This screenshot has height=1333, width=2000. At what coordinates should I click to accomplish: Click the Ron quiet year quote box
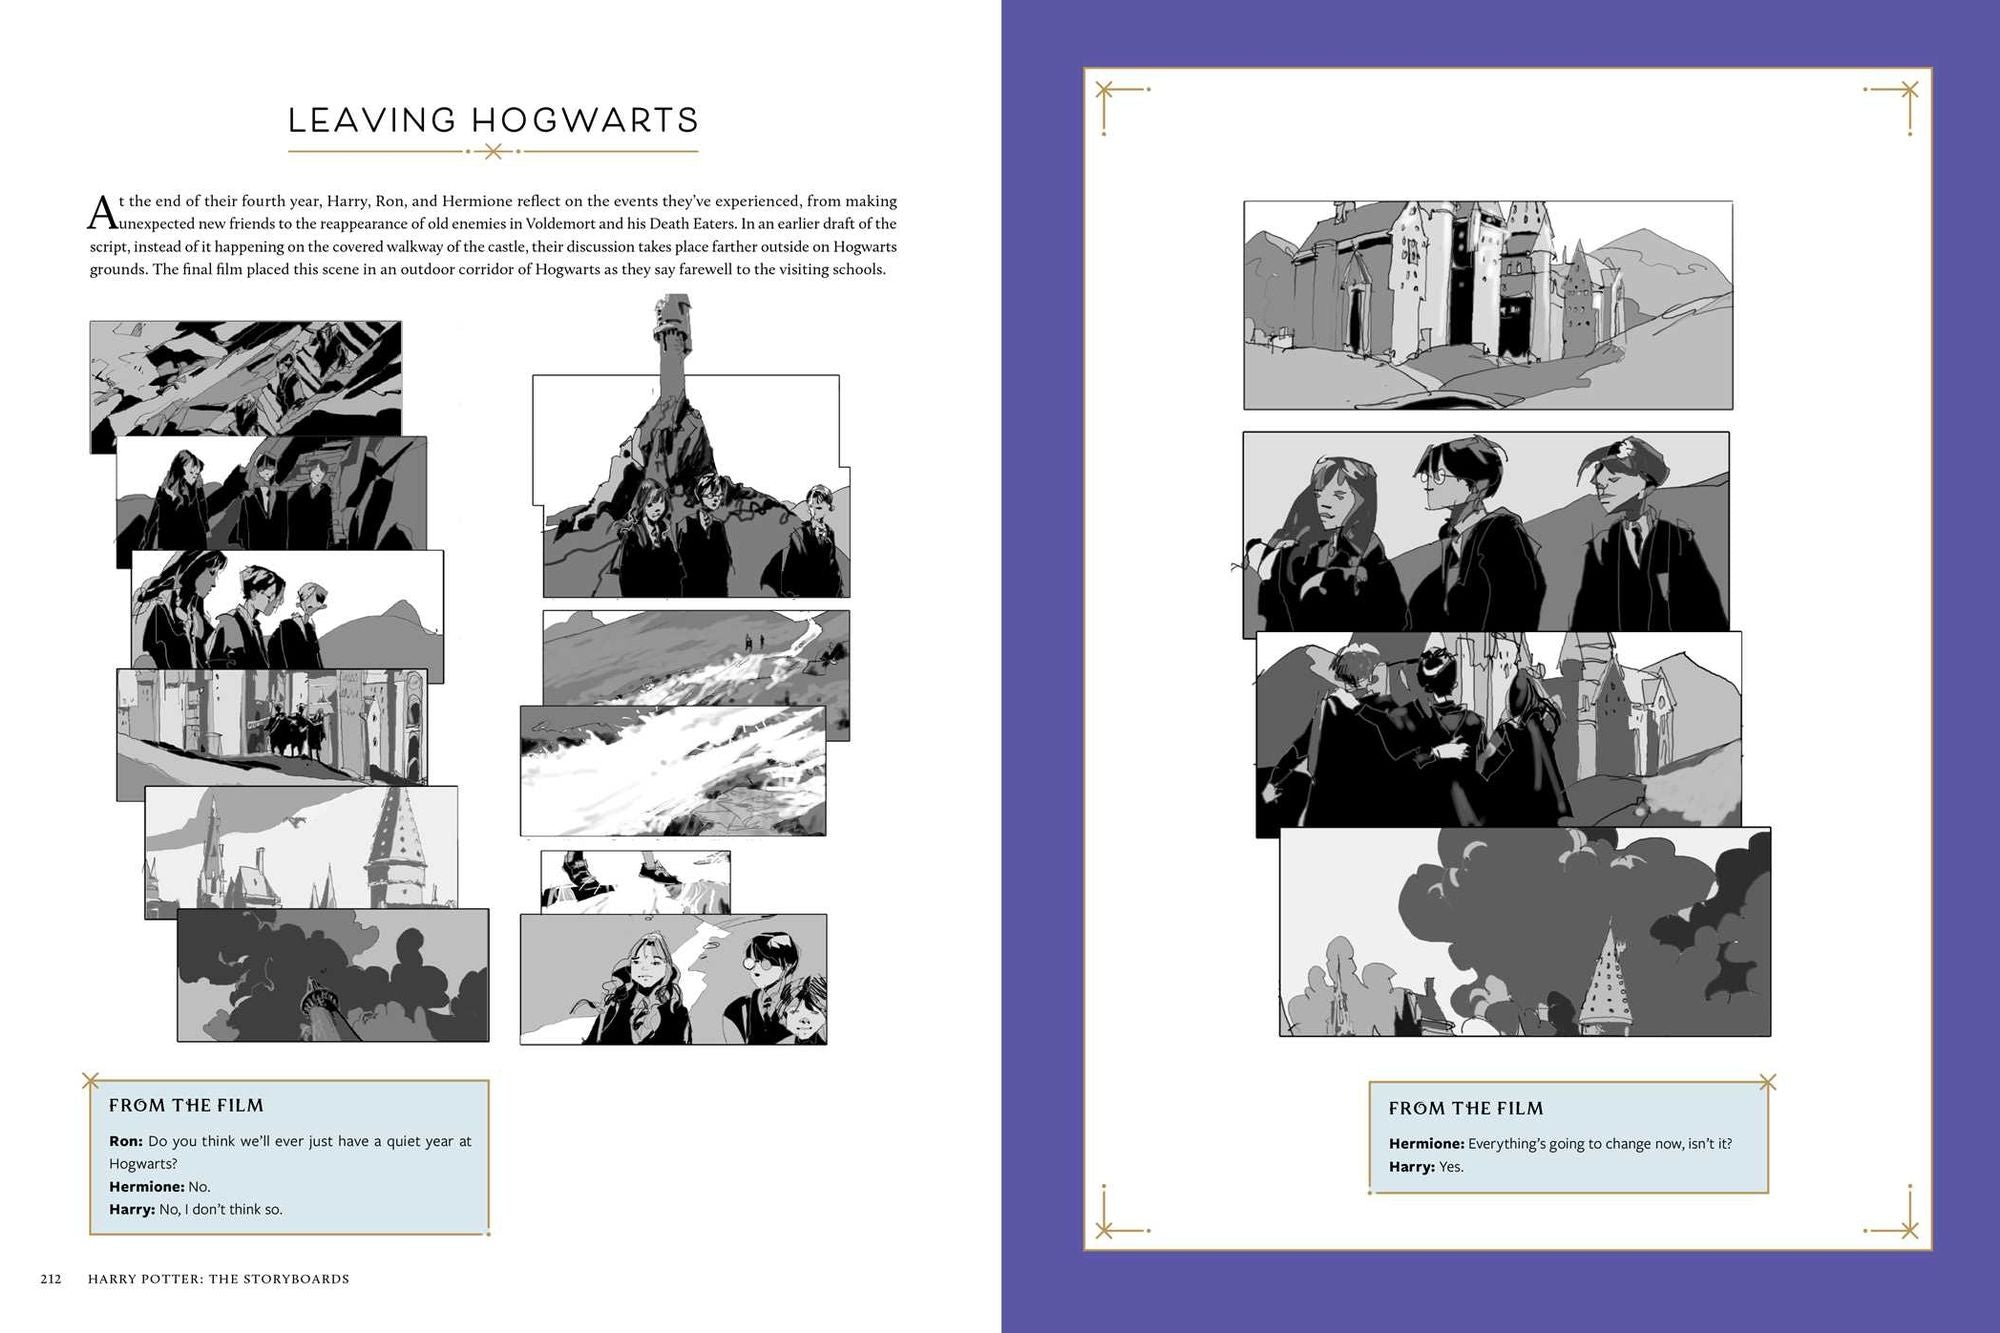point(289,1157)
